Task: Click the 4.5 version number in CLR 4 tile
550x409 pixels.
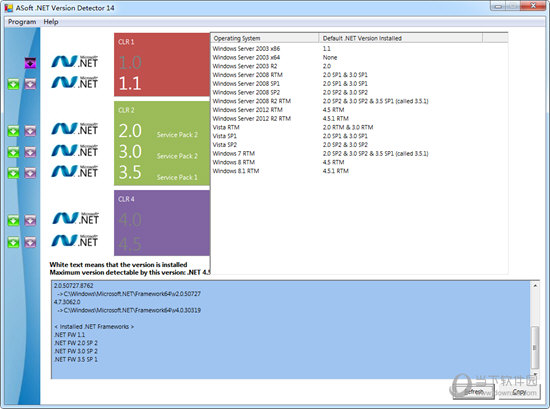Action: [130, 244]
